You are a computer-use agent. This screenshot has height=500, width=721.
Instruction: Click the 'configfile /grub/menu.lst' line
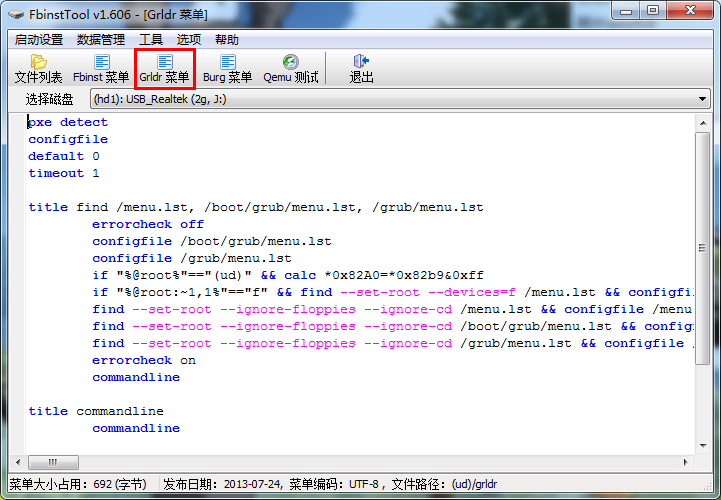click(192, 259)
